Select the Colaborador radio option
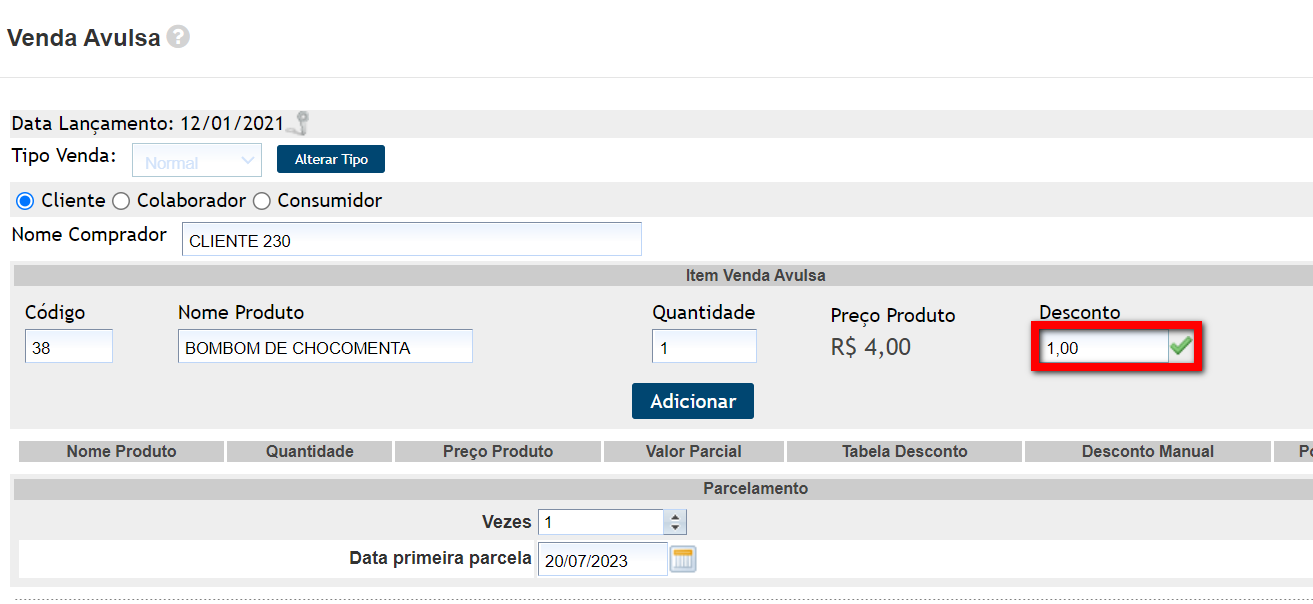 (x=121, y=201)
